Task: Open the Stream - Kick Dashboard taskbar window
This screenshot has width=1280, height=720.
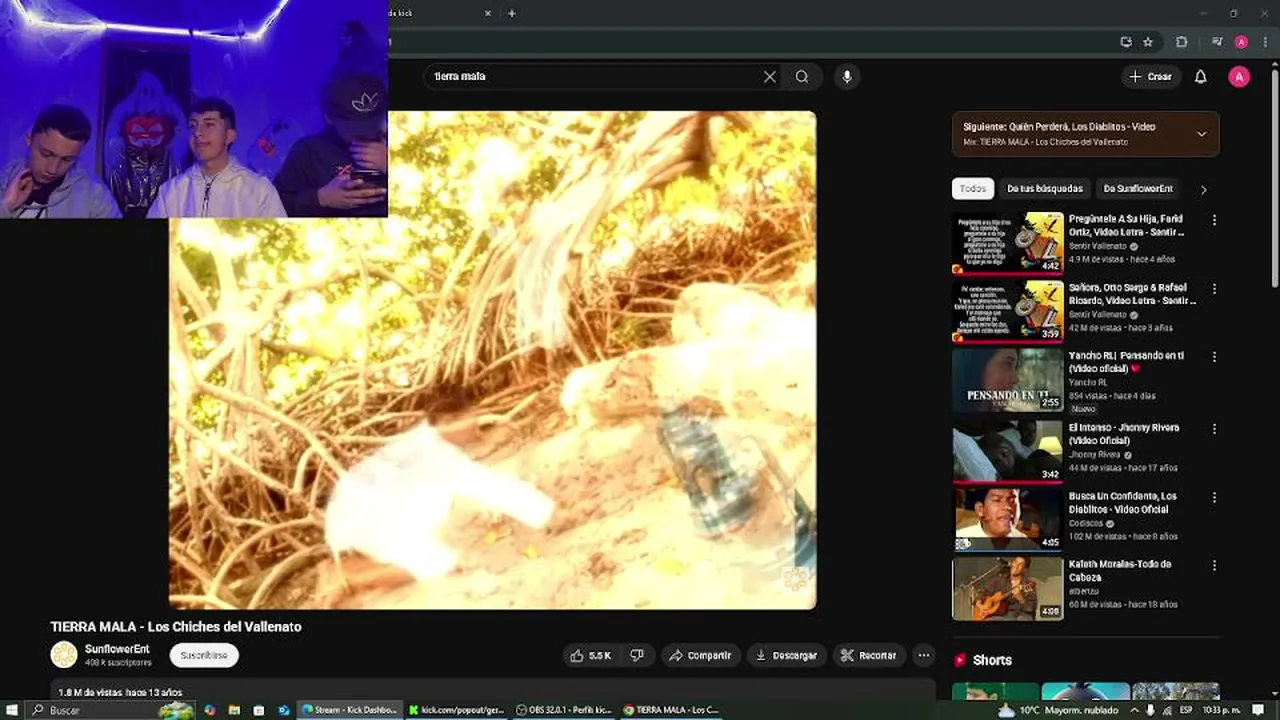Action: point(350,710)
